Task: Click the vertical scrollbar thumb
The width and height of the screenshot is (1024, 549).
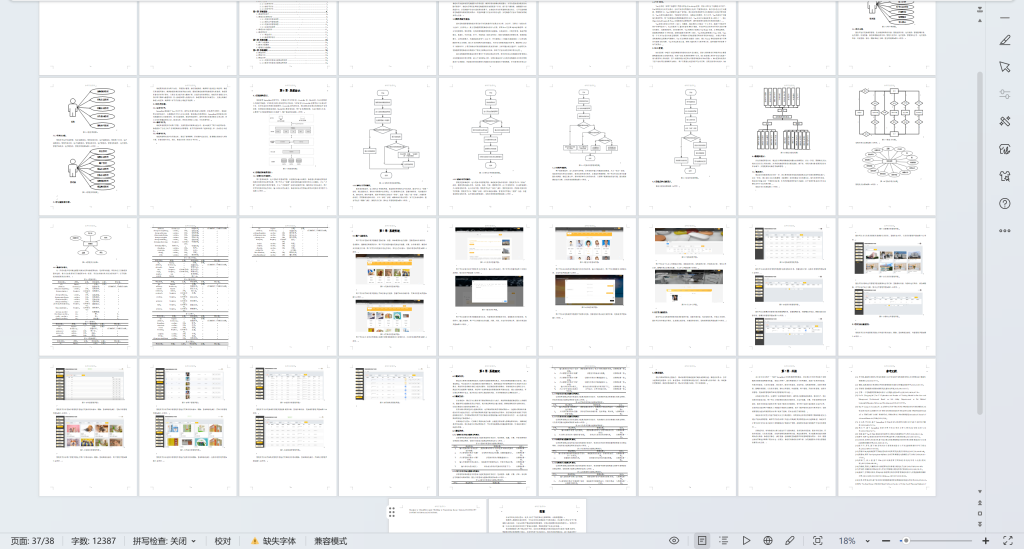Action: pyautogui.click(x=980, y=242)
